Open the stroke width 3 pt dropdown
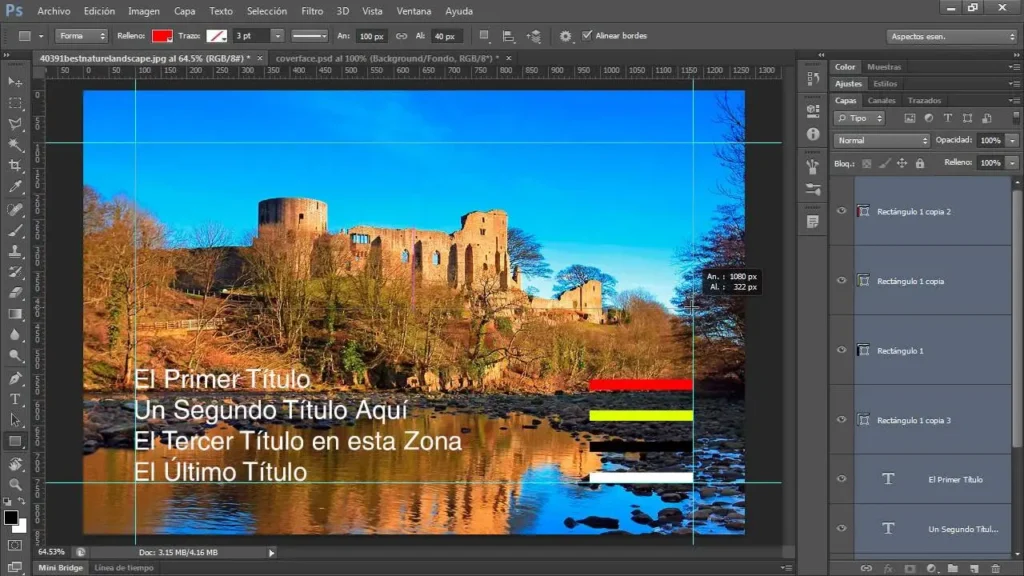The image size is (1024, 576). (x=277, y=36)
